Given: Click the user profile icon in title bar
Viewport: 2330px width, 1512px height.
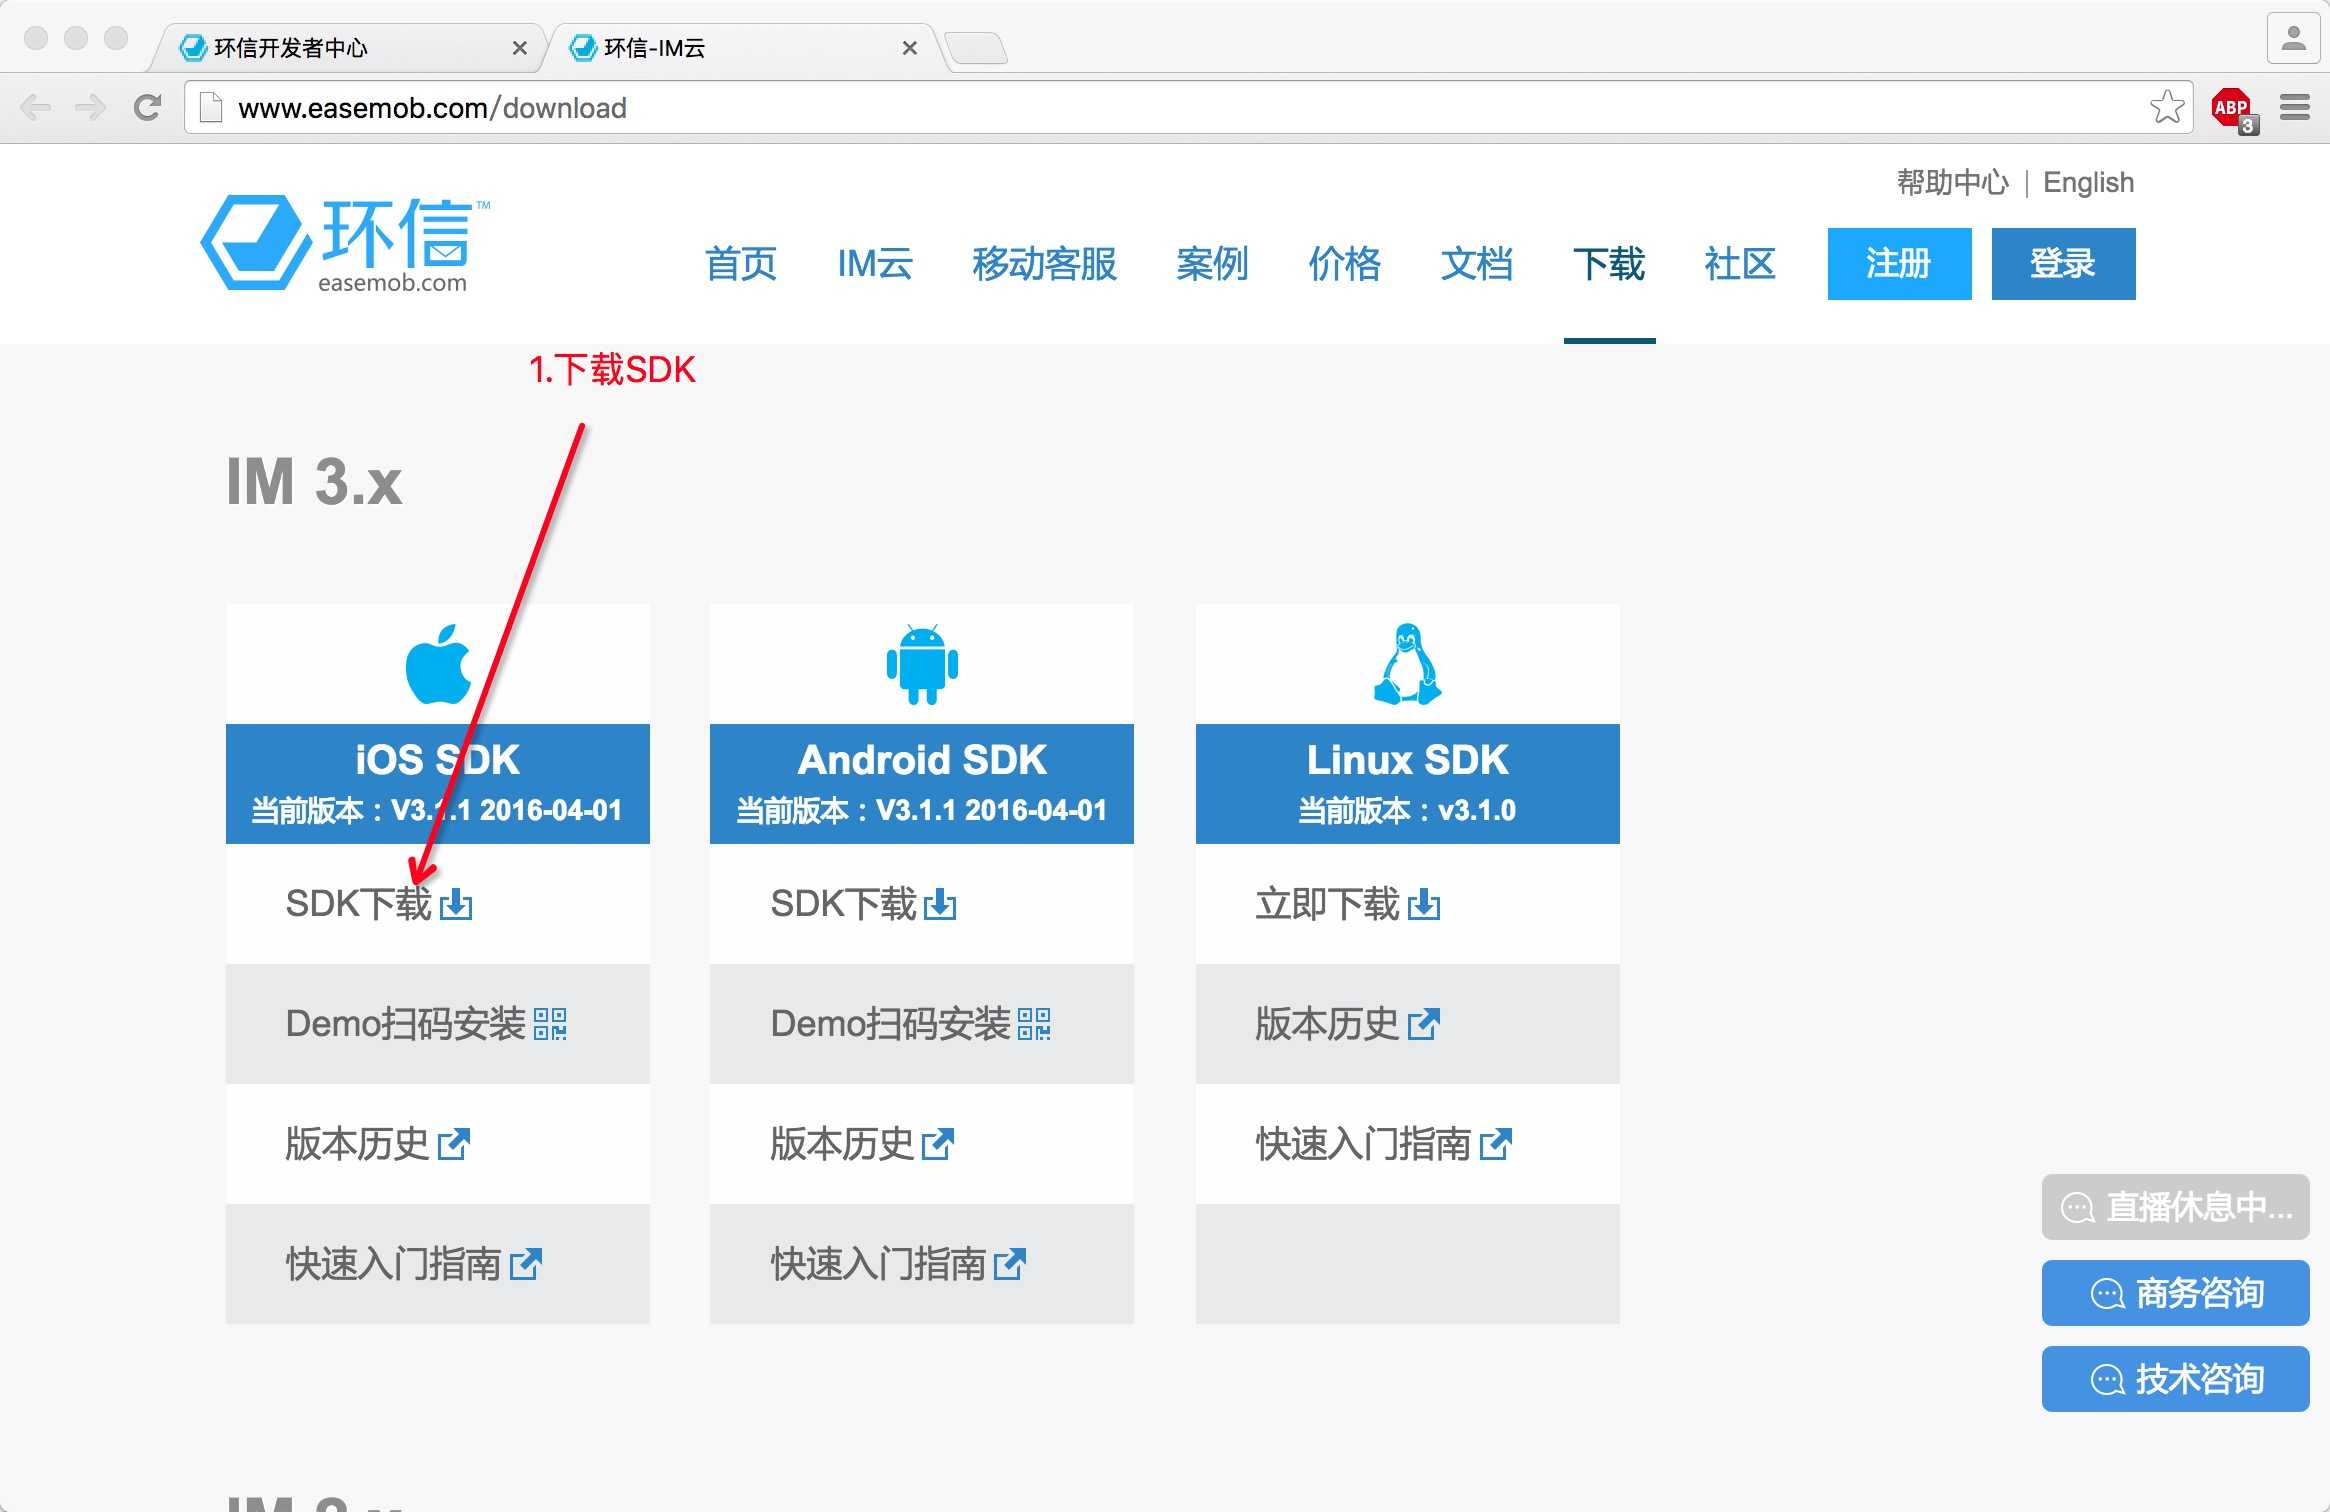Looking at the screenshot, I should 2293,39.
